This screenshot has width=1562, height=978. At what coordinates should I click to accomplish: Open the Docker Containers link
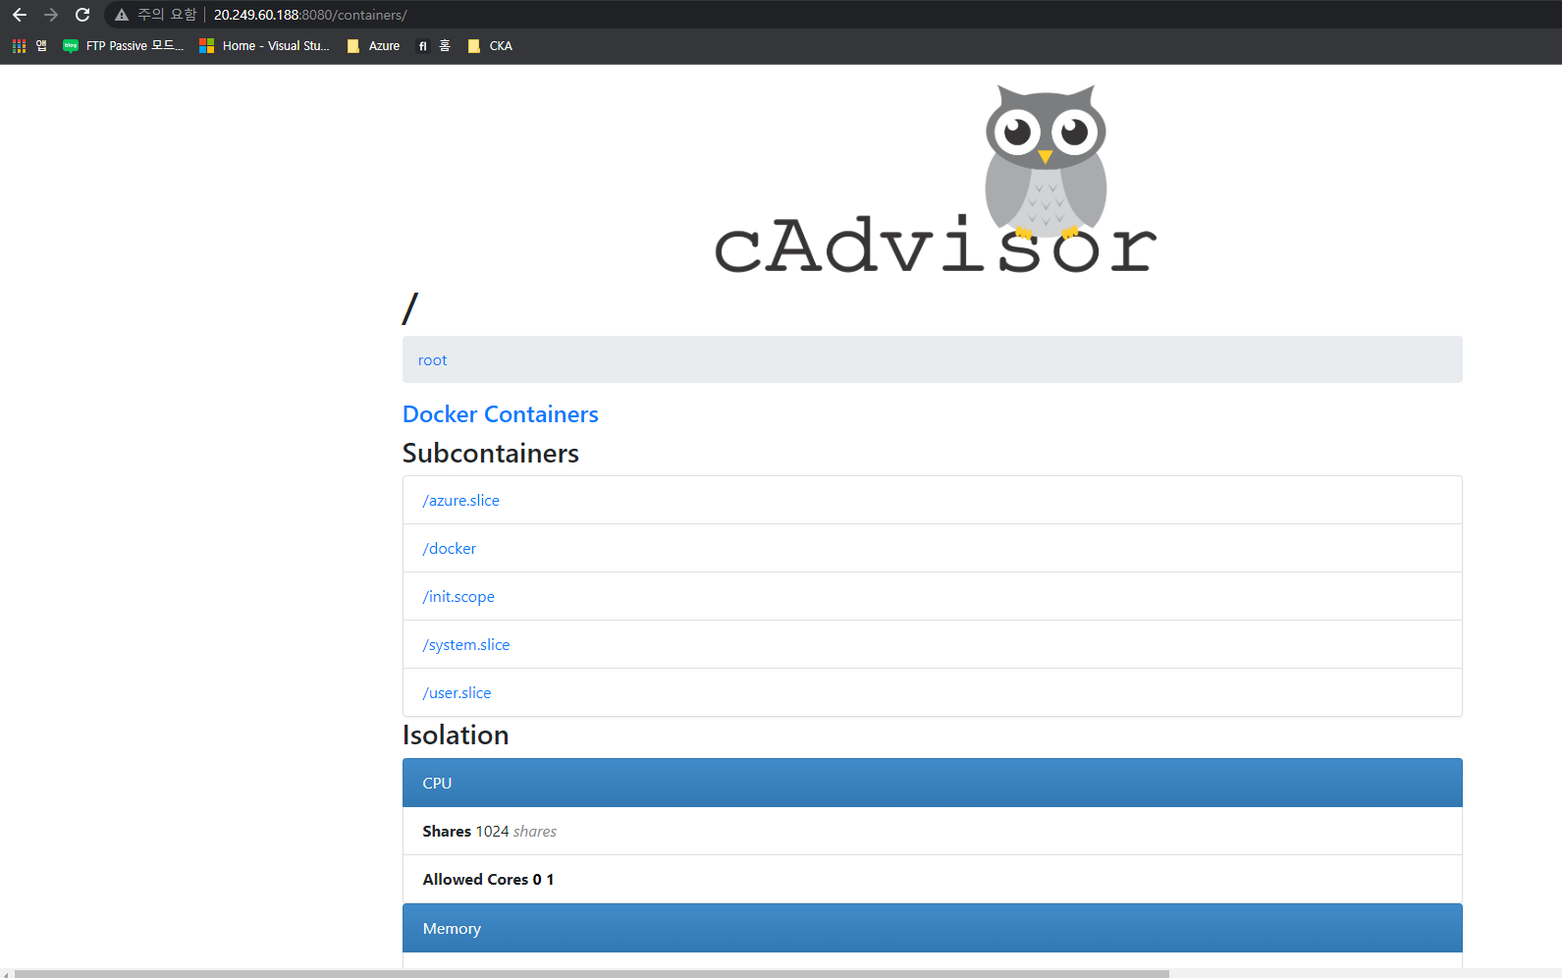coord(500,414)
